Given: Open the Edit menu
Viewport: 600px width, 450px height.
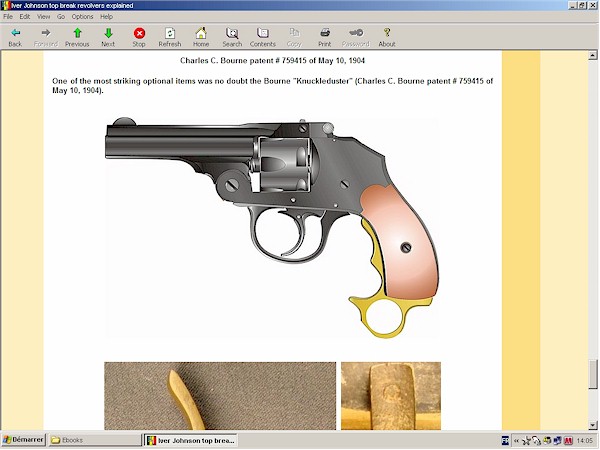Looking at the screenshot, I should [25, 16].
